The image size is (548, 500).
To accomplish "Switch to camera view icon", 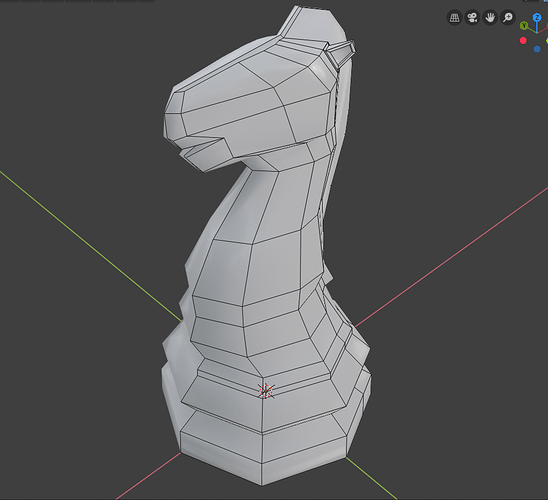I will pyautogui.click(x=473, y=17).
